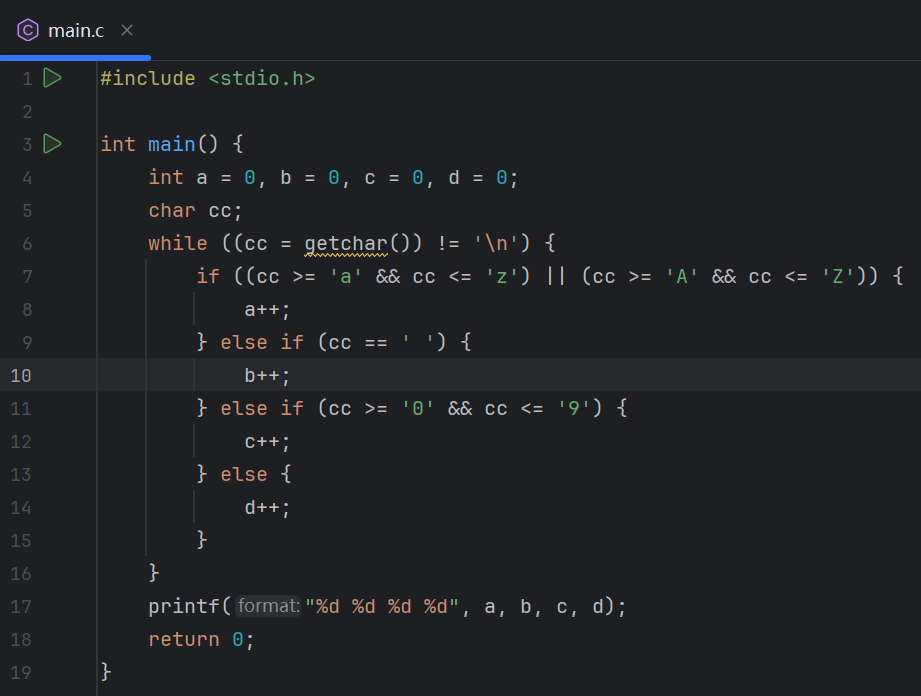This screenshot has height=696, width=921.
Task: Place the cursor on the b++ statement
Action: point(267,375)
